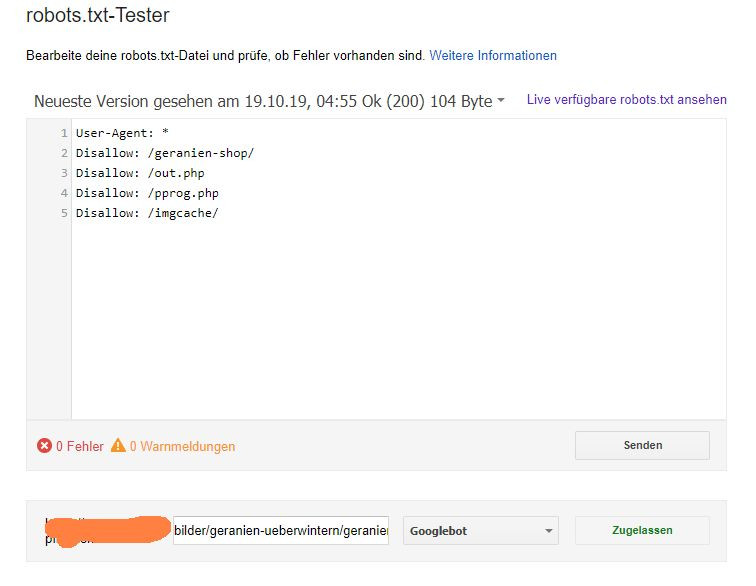Click the 0 Warnmeldungen label
Image resolution: width=756 pixels, height=586 pixels.
pos(182,447)
